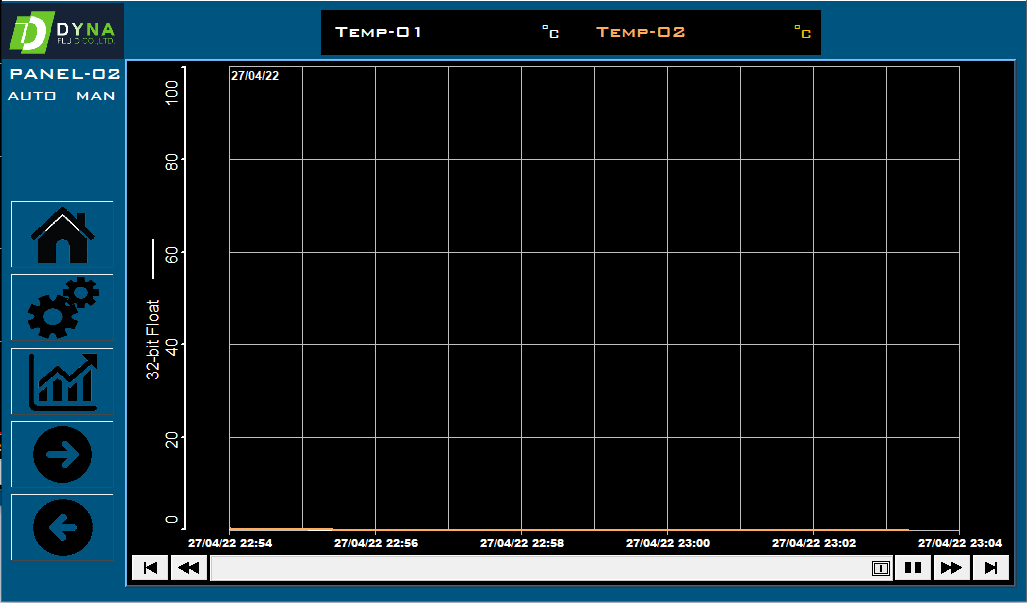This screenshot has height=603, width=1027.
Task: Fast-forward the trend chart timeline
Action: 951,568
